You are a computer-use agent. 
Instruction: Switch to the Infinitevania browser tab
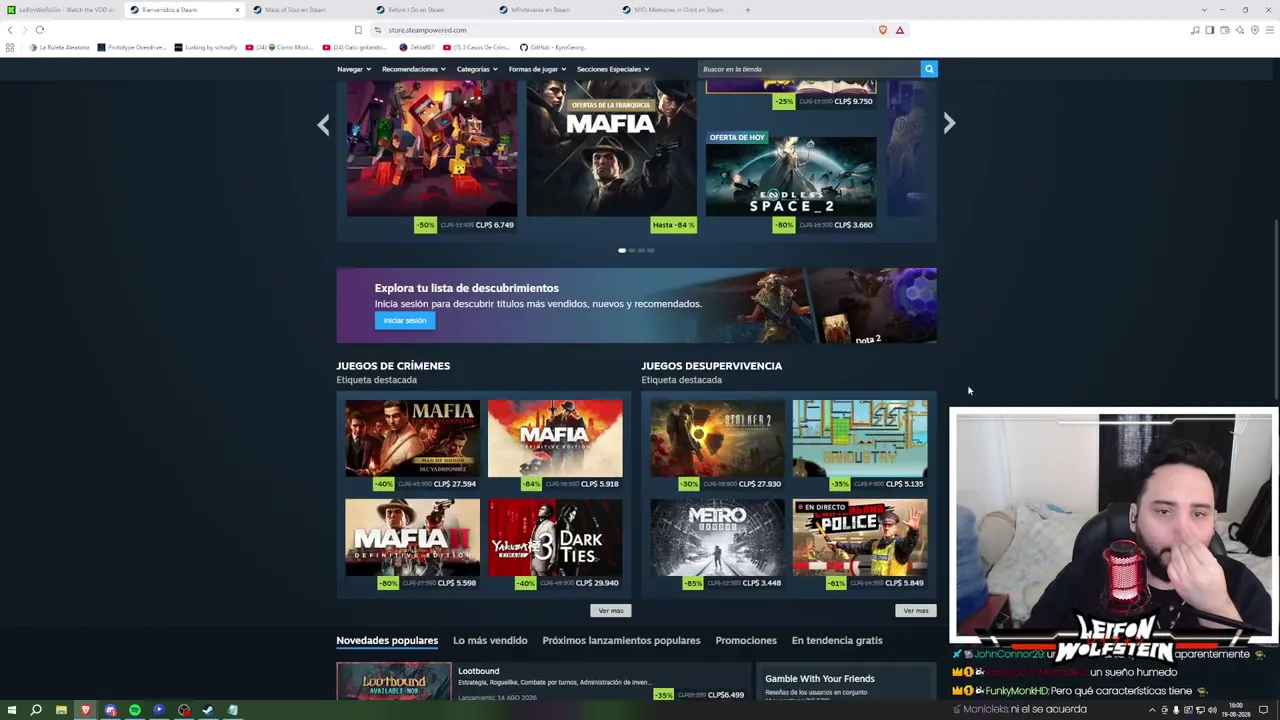553,10
